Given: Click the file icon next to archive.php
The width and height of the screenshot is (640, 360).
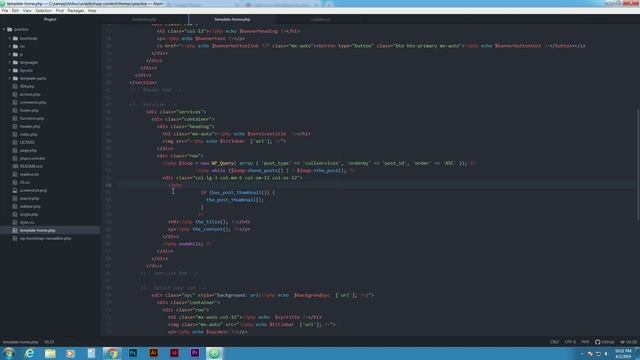Looking at the screenshot, I should [15, 94].
